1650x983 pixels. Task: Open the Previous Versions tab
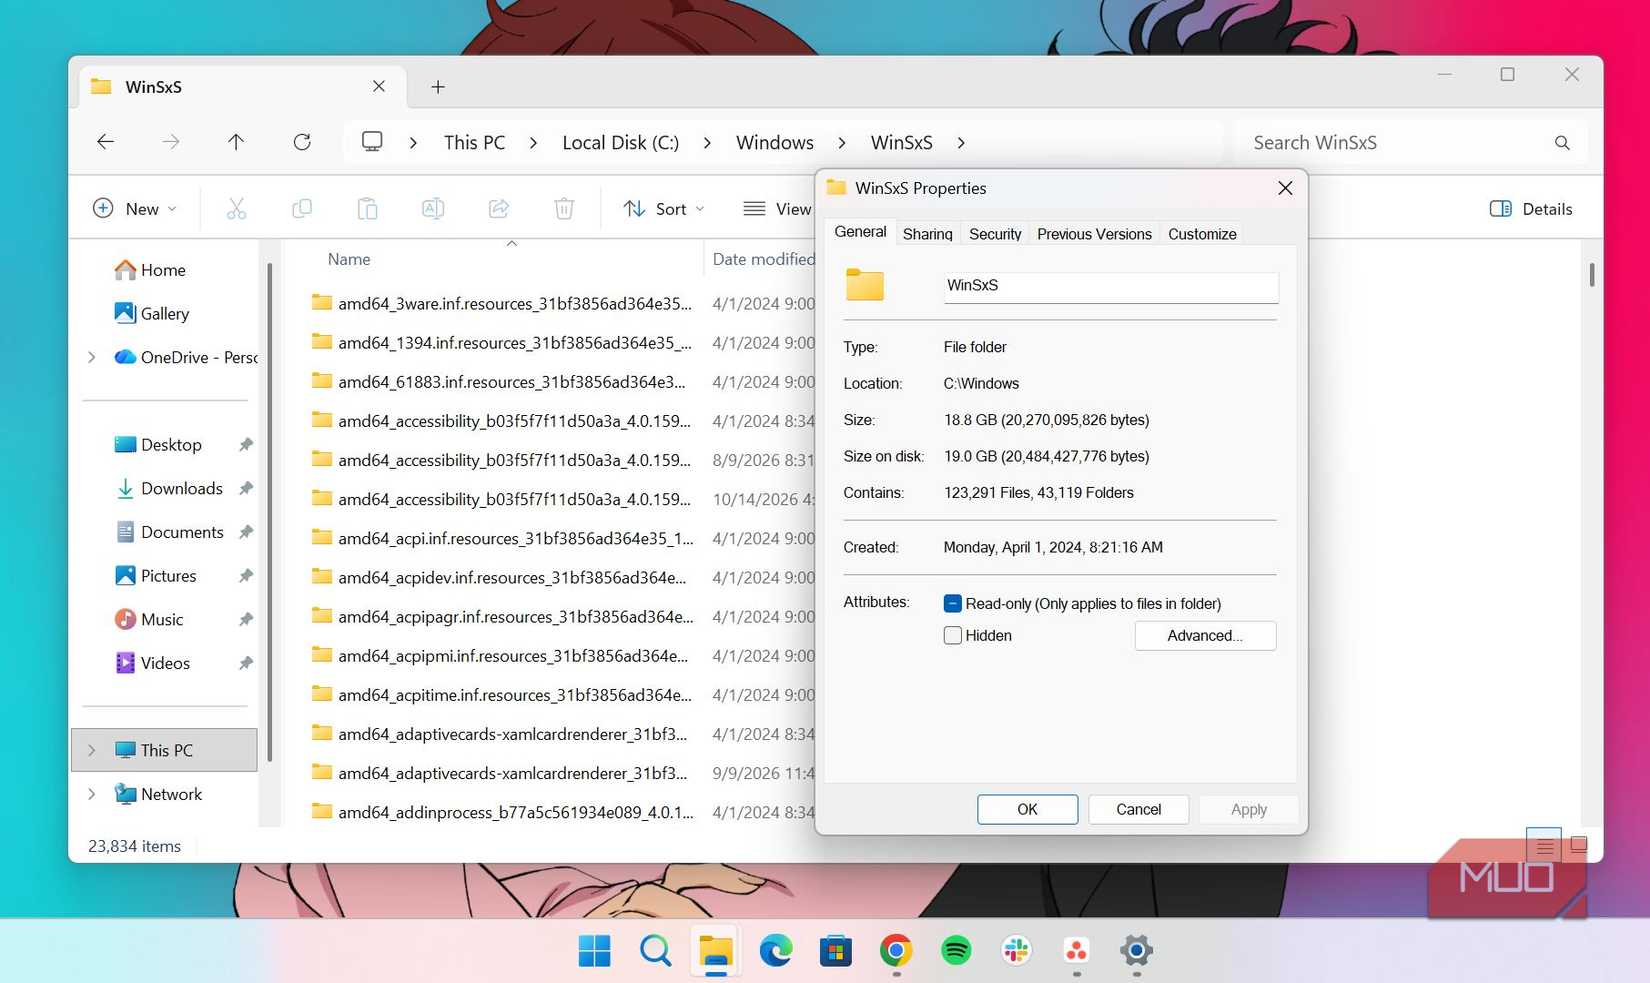(x=1094, y=234)
